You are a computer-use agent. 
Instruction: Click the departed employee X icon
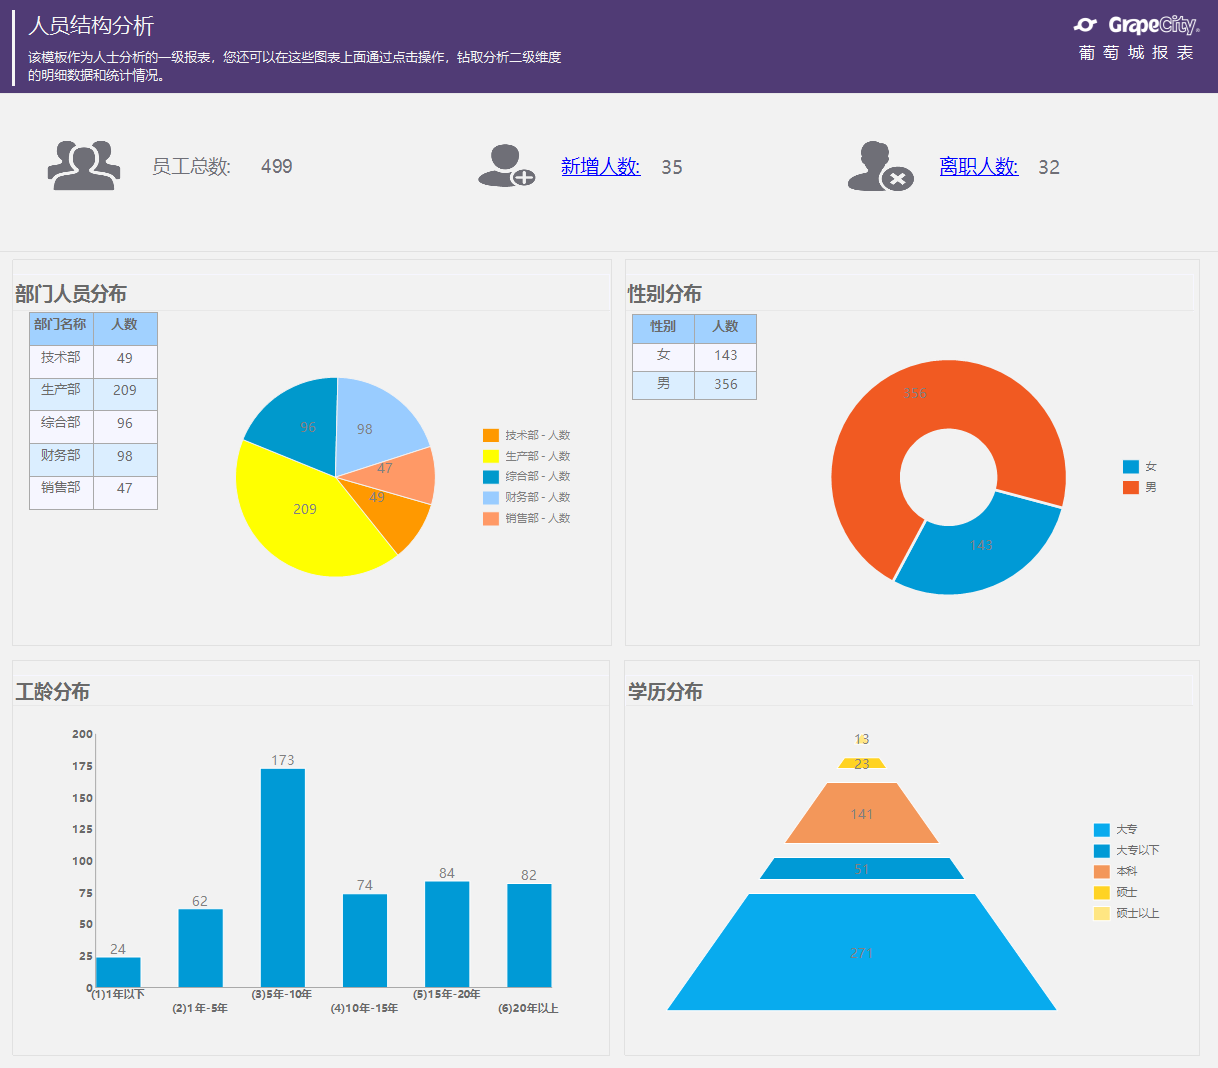click(x=880, y=166)
